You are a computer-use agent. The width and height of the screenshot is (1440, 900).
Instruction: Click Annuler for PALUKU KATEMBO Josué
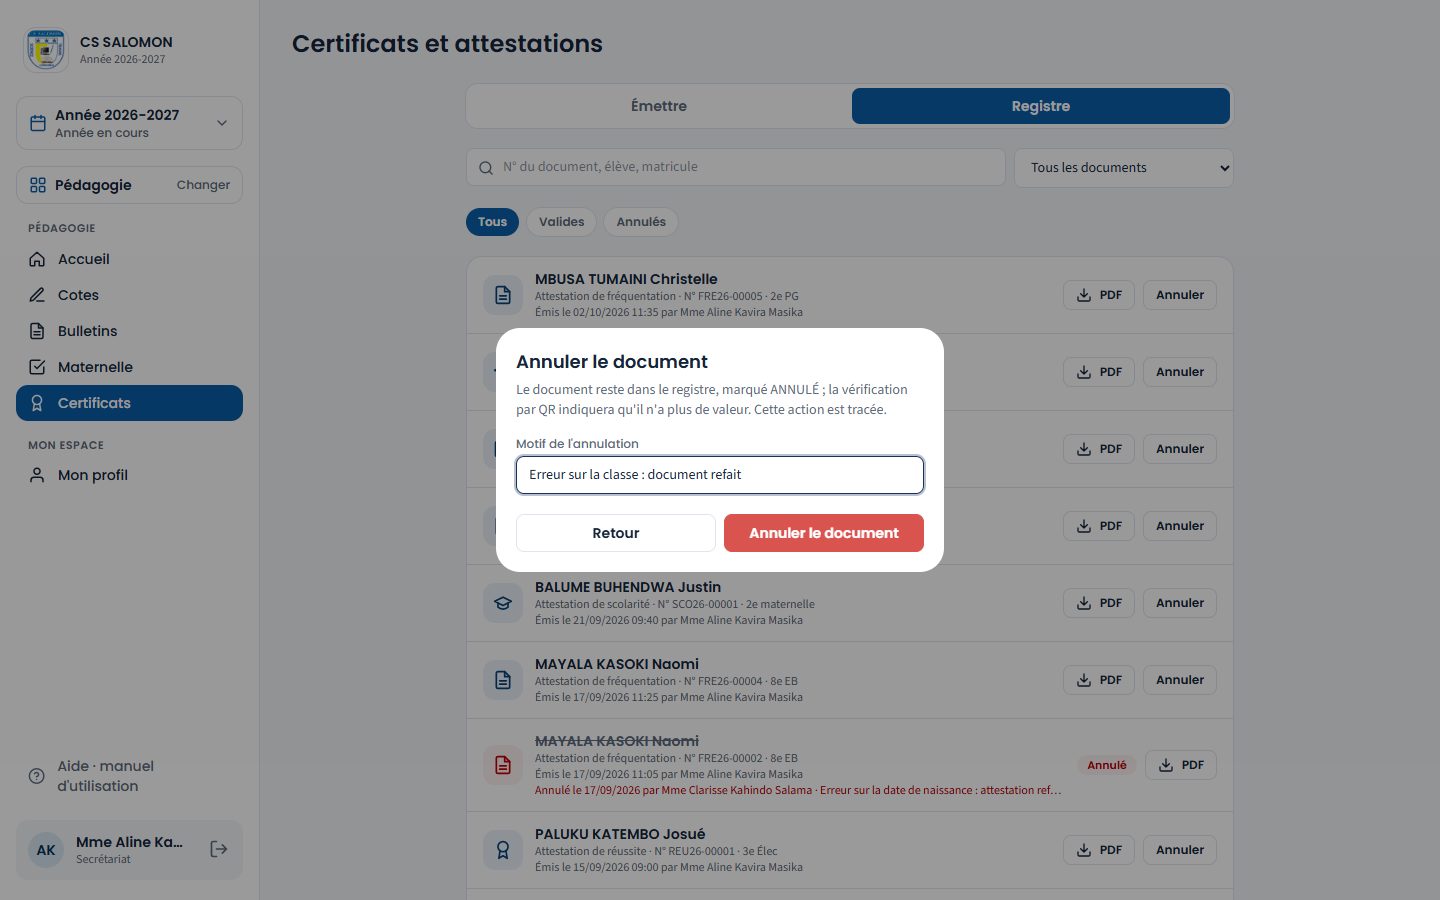tap(1180, 850)
